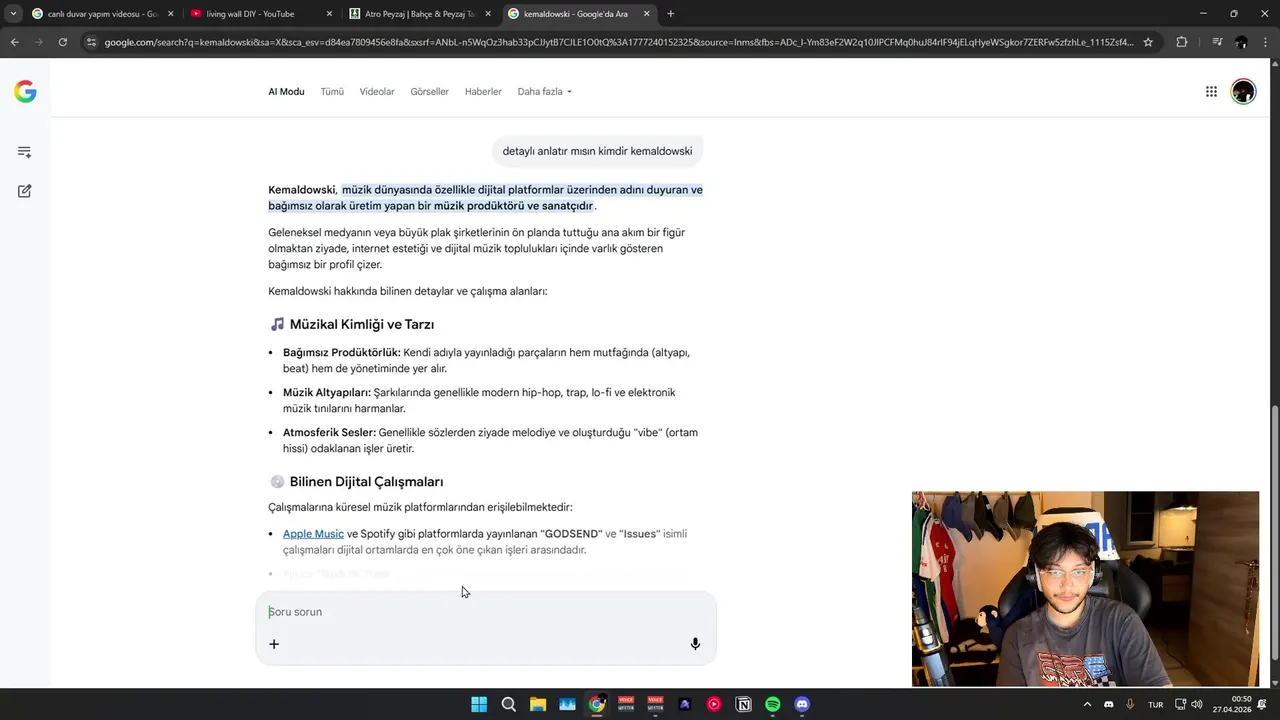This screenshot has height=720, width=1280.
Task: Switch the TUR keyboard language
Action: click(x=1156, y=704)
